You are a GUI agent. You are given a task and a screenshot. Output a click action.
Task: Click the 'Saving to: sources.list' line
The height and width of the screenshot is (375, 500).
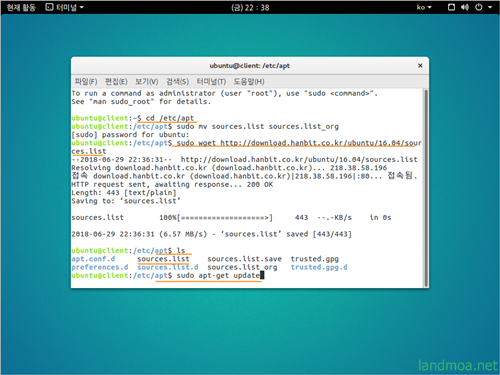(126, 201)
